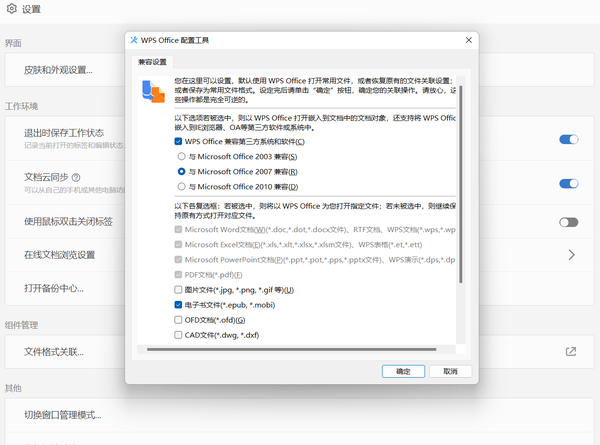Click the dialog's horizontal scrollbar
The height and width of the screenshot is (445, 600).
pyautogui.click(x=292, y=349)
